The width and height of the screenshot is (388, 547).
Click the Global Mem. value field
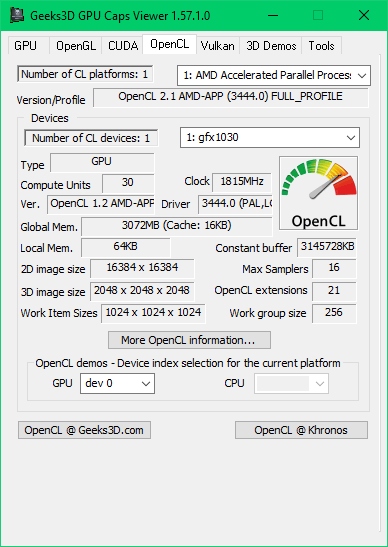tap(177, 226)
